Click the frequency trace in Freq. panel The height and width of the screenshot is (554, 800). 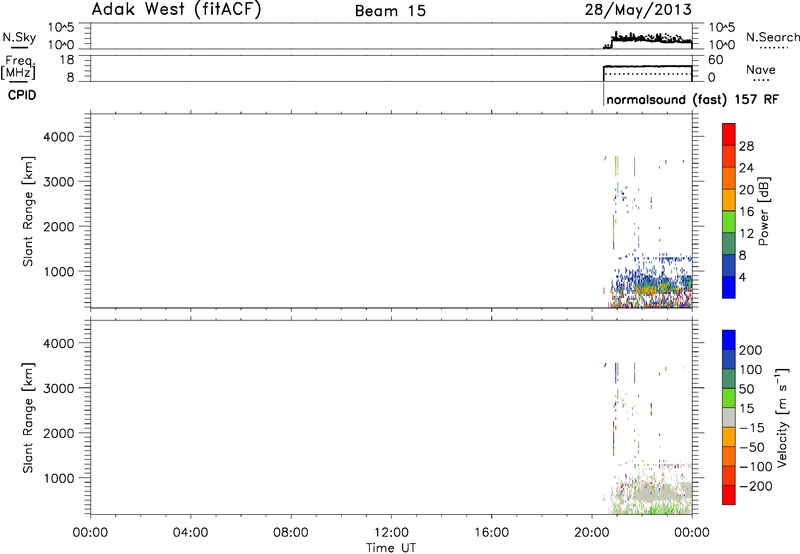[x=647, y=66]
